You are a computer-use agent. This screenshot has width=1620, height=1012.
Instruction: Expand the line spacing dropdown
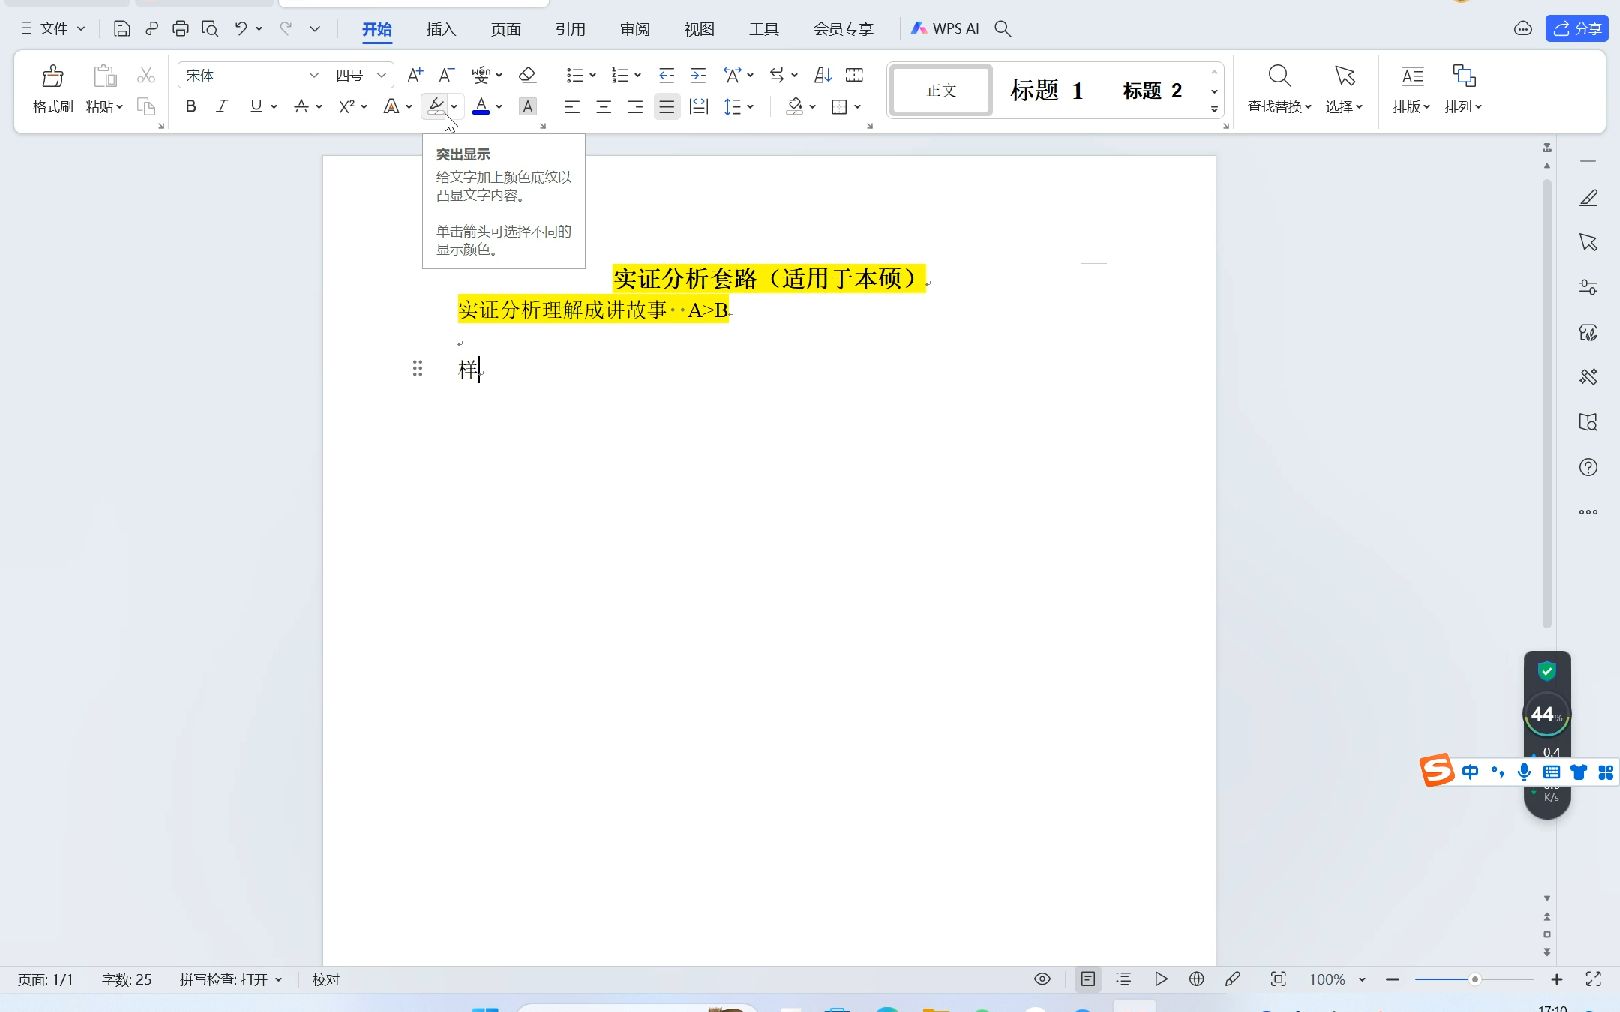(x=750, y=106)
